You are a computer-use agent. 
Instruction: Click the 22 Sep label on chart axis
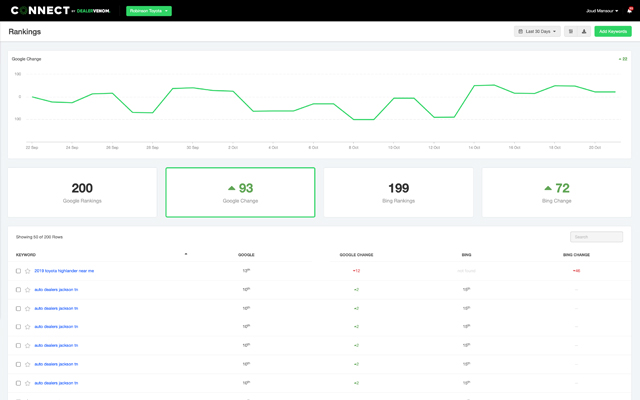tap(32, 147)
